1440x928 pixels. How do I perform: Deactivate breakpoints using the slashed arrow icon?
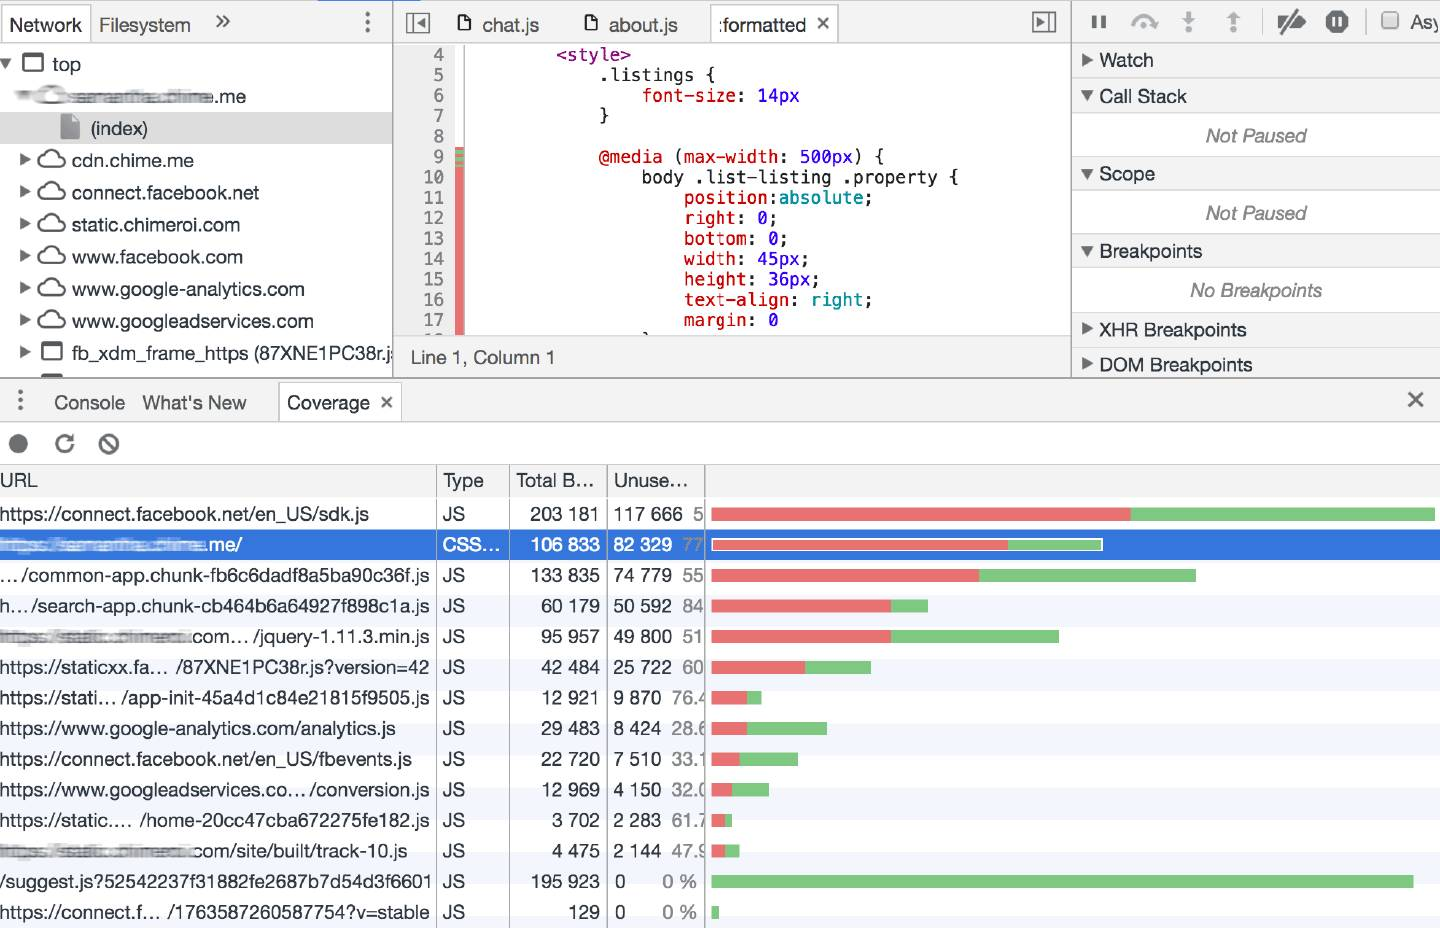click(x=1291, y=22)
